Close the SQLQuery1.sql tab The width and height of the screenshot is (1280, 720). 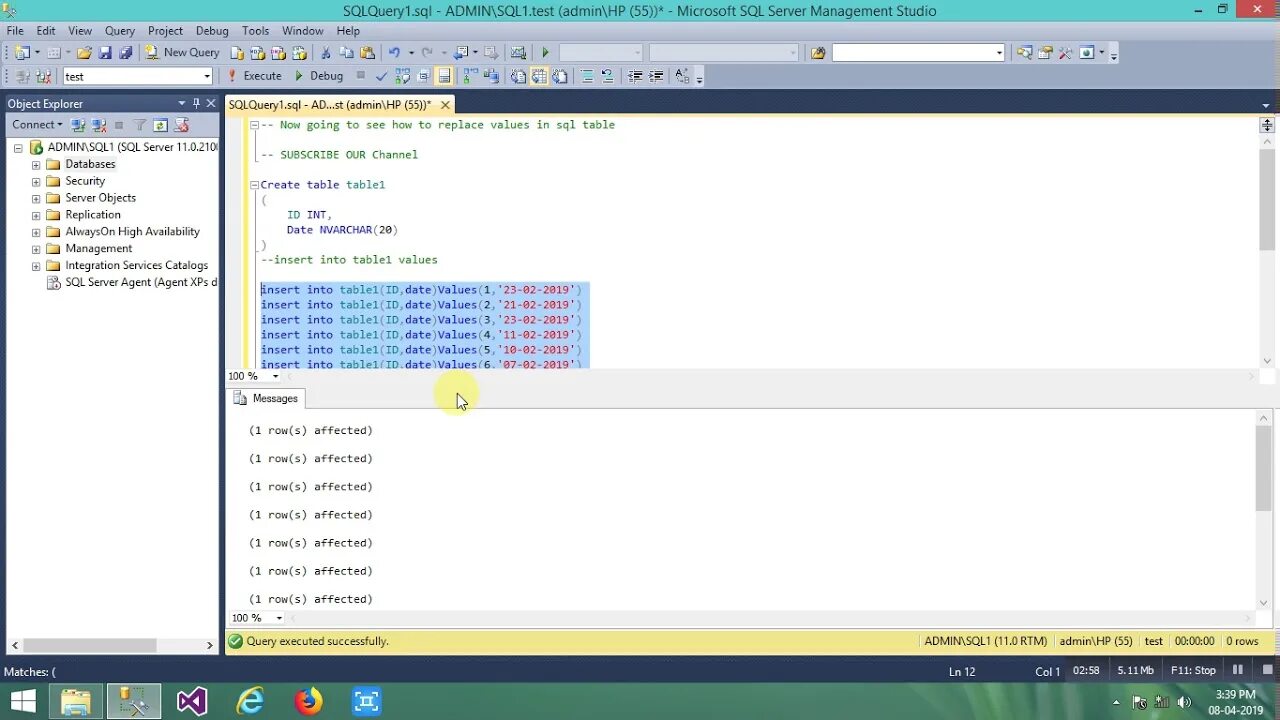445,104
